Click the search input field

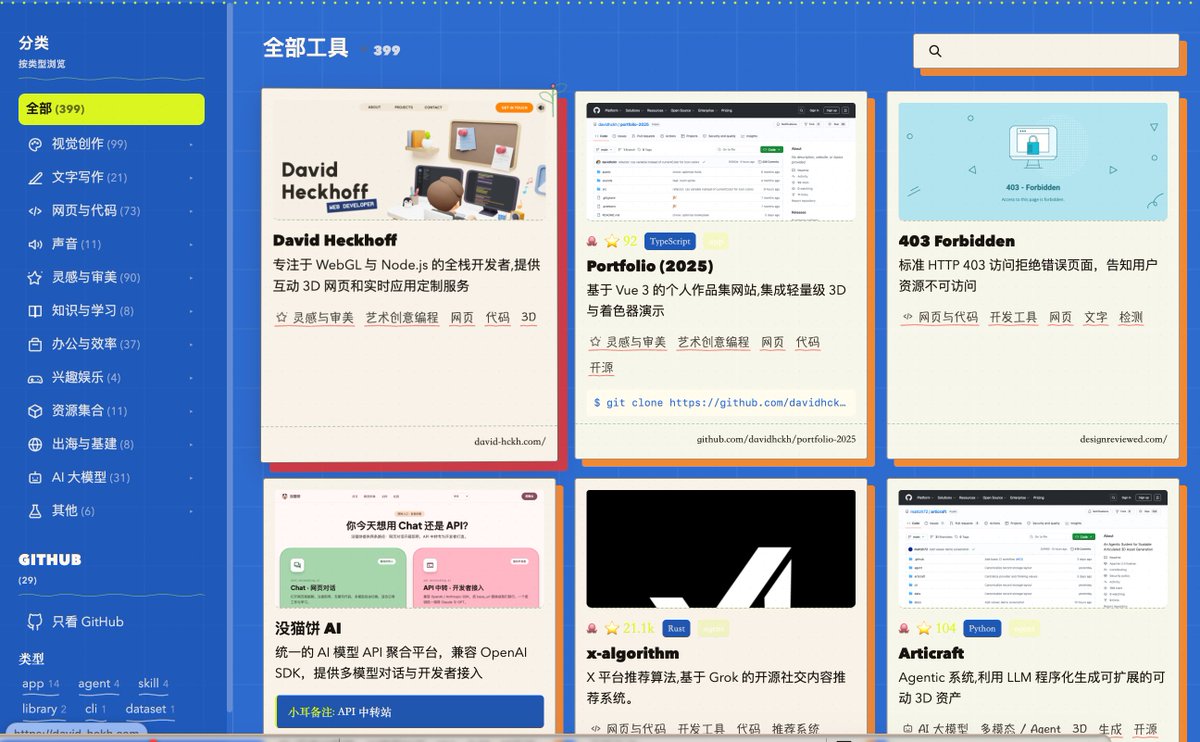(1046, 51)
